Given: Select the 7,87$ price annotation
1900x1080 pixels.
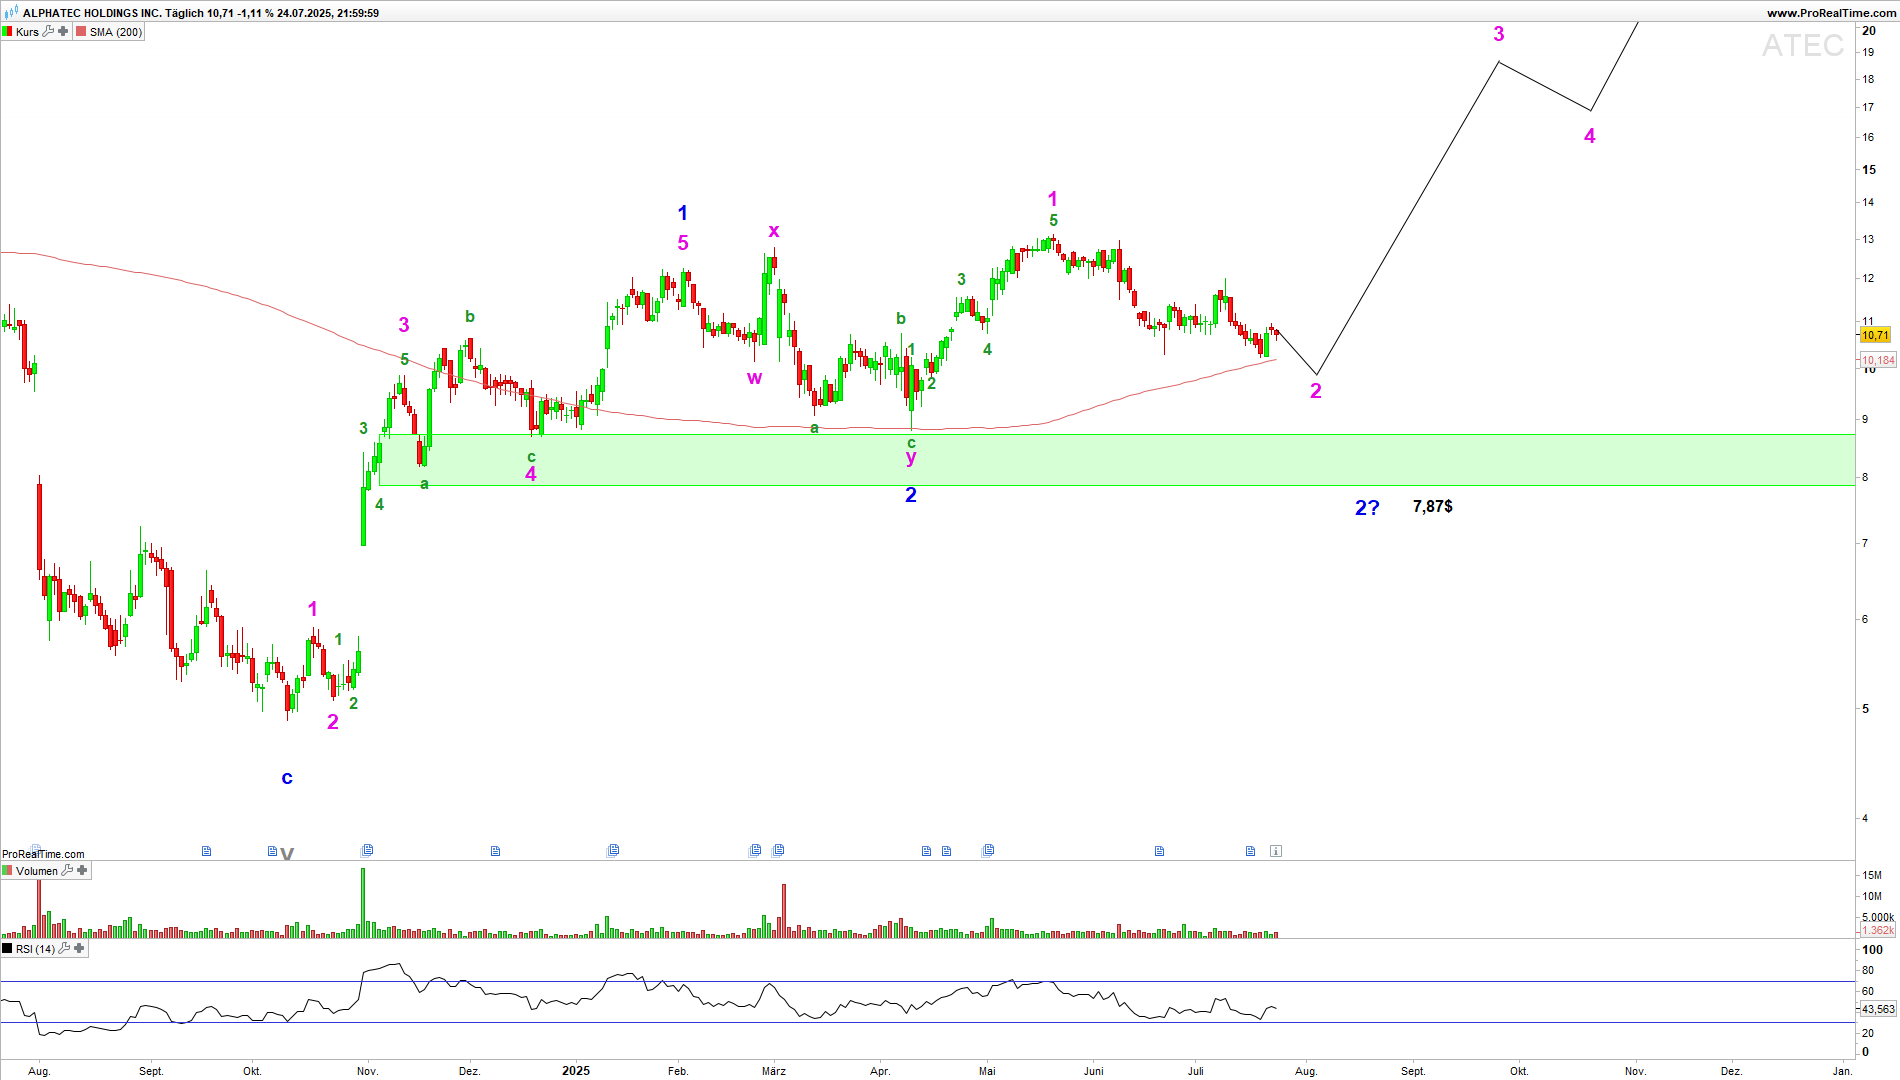Looking at the screenshot, I should (x=1432, y=507).
